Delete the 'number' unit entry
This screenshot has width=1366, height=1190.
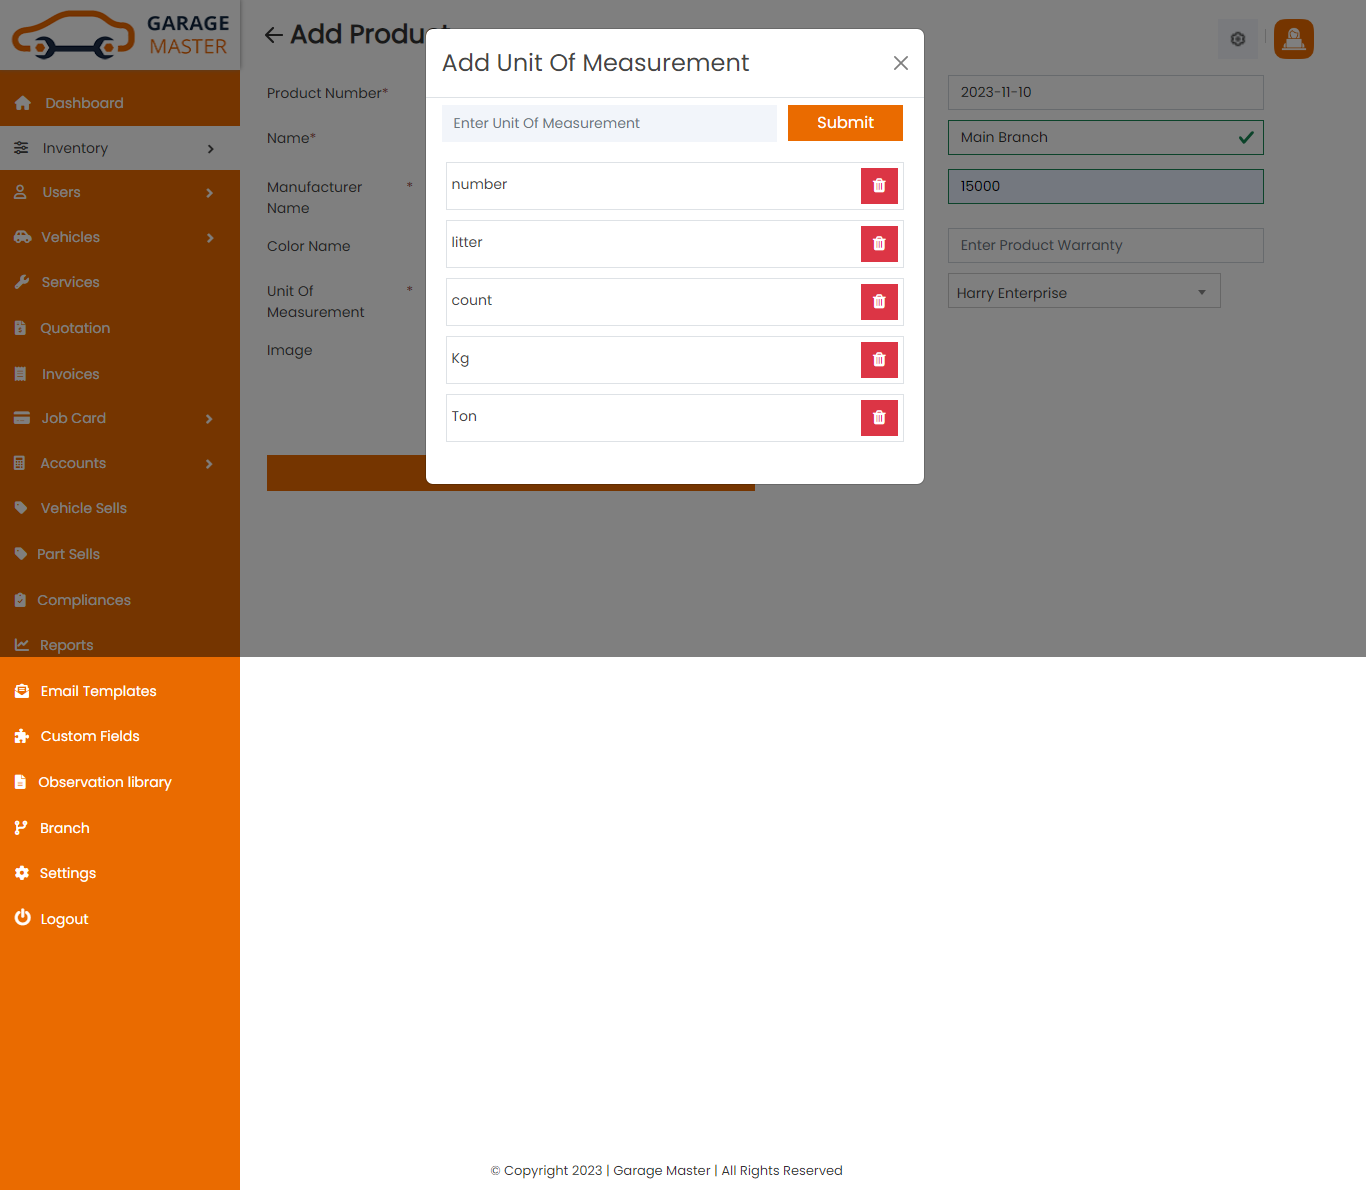pyautogui.click(x=879, y=186)
